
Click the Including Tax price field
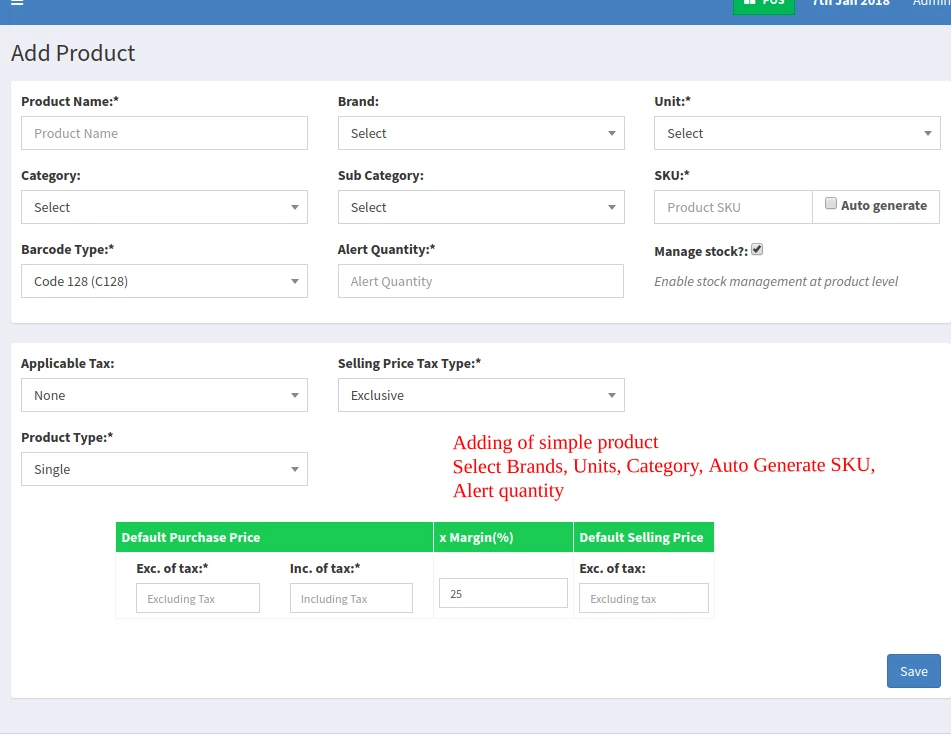(x=351, y=599)
